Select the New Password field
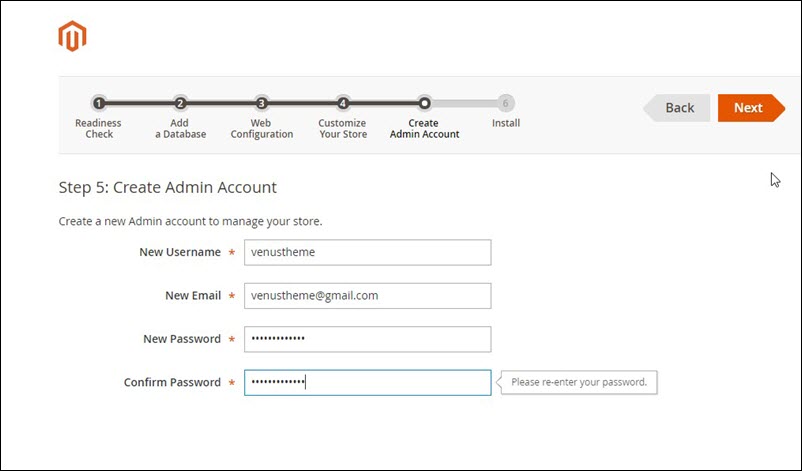The width and height of the screenshot is (802, 471). coord(367,339)
